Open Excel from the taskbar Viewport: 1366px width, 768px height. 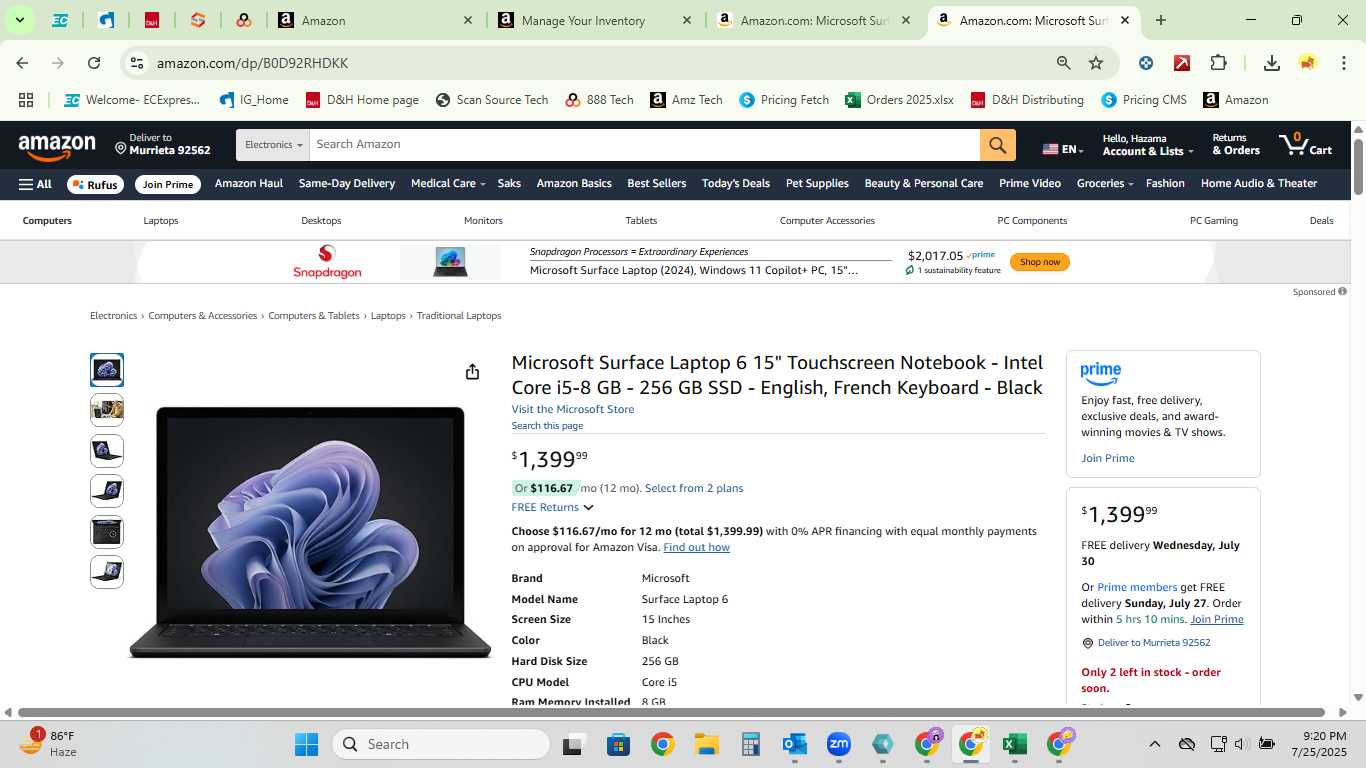1015,744
